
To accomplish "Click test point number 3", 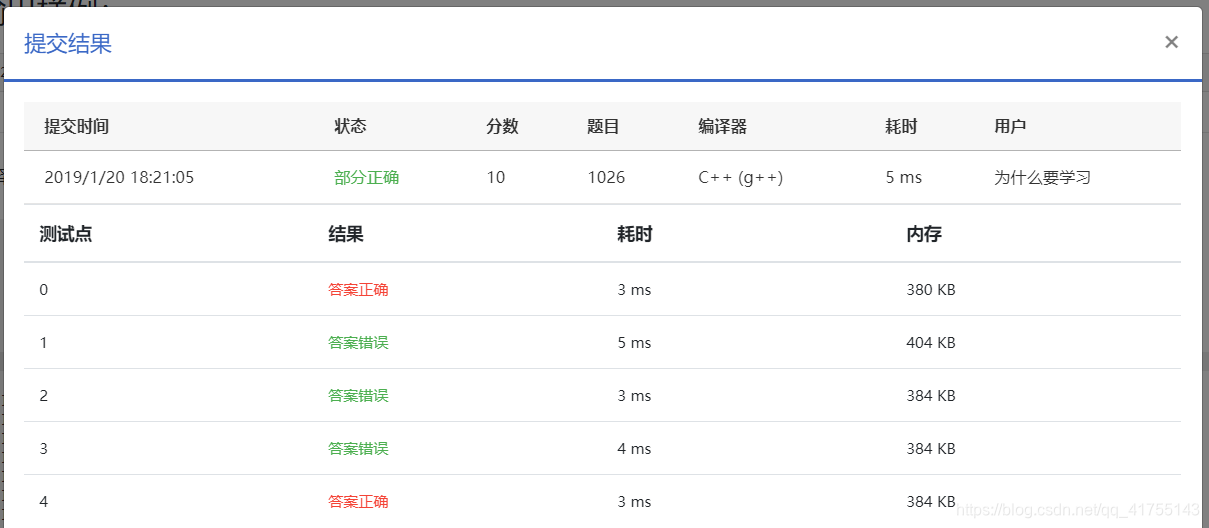I will 44,449.
